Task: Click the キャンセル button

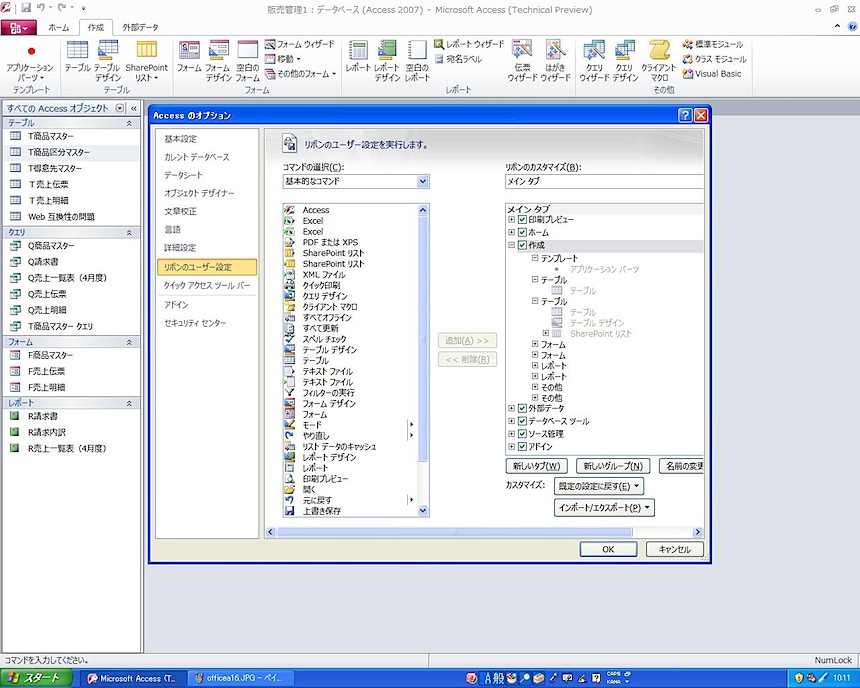Action: 675,549
